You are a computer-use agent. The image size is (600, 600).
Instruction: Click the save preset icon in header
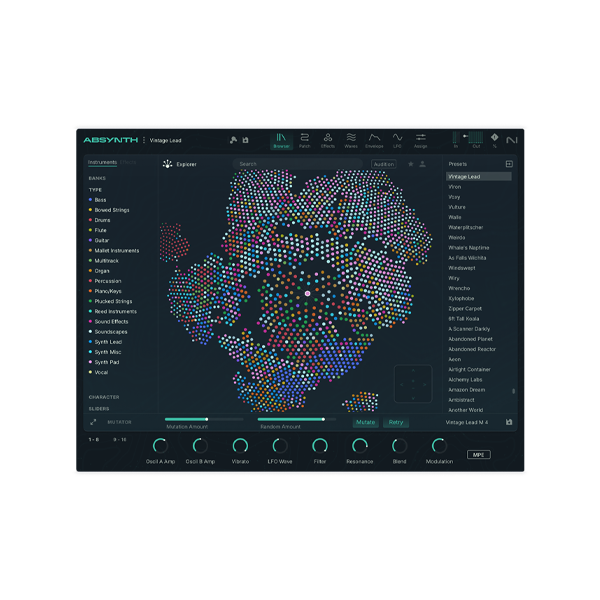[x=245, y=140]
